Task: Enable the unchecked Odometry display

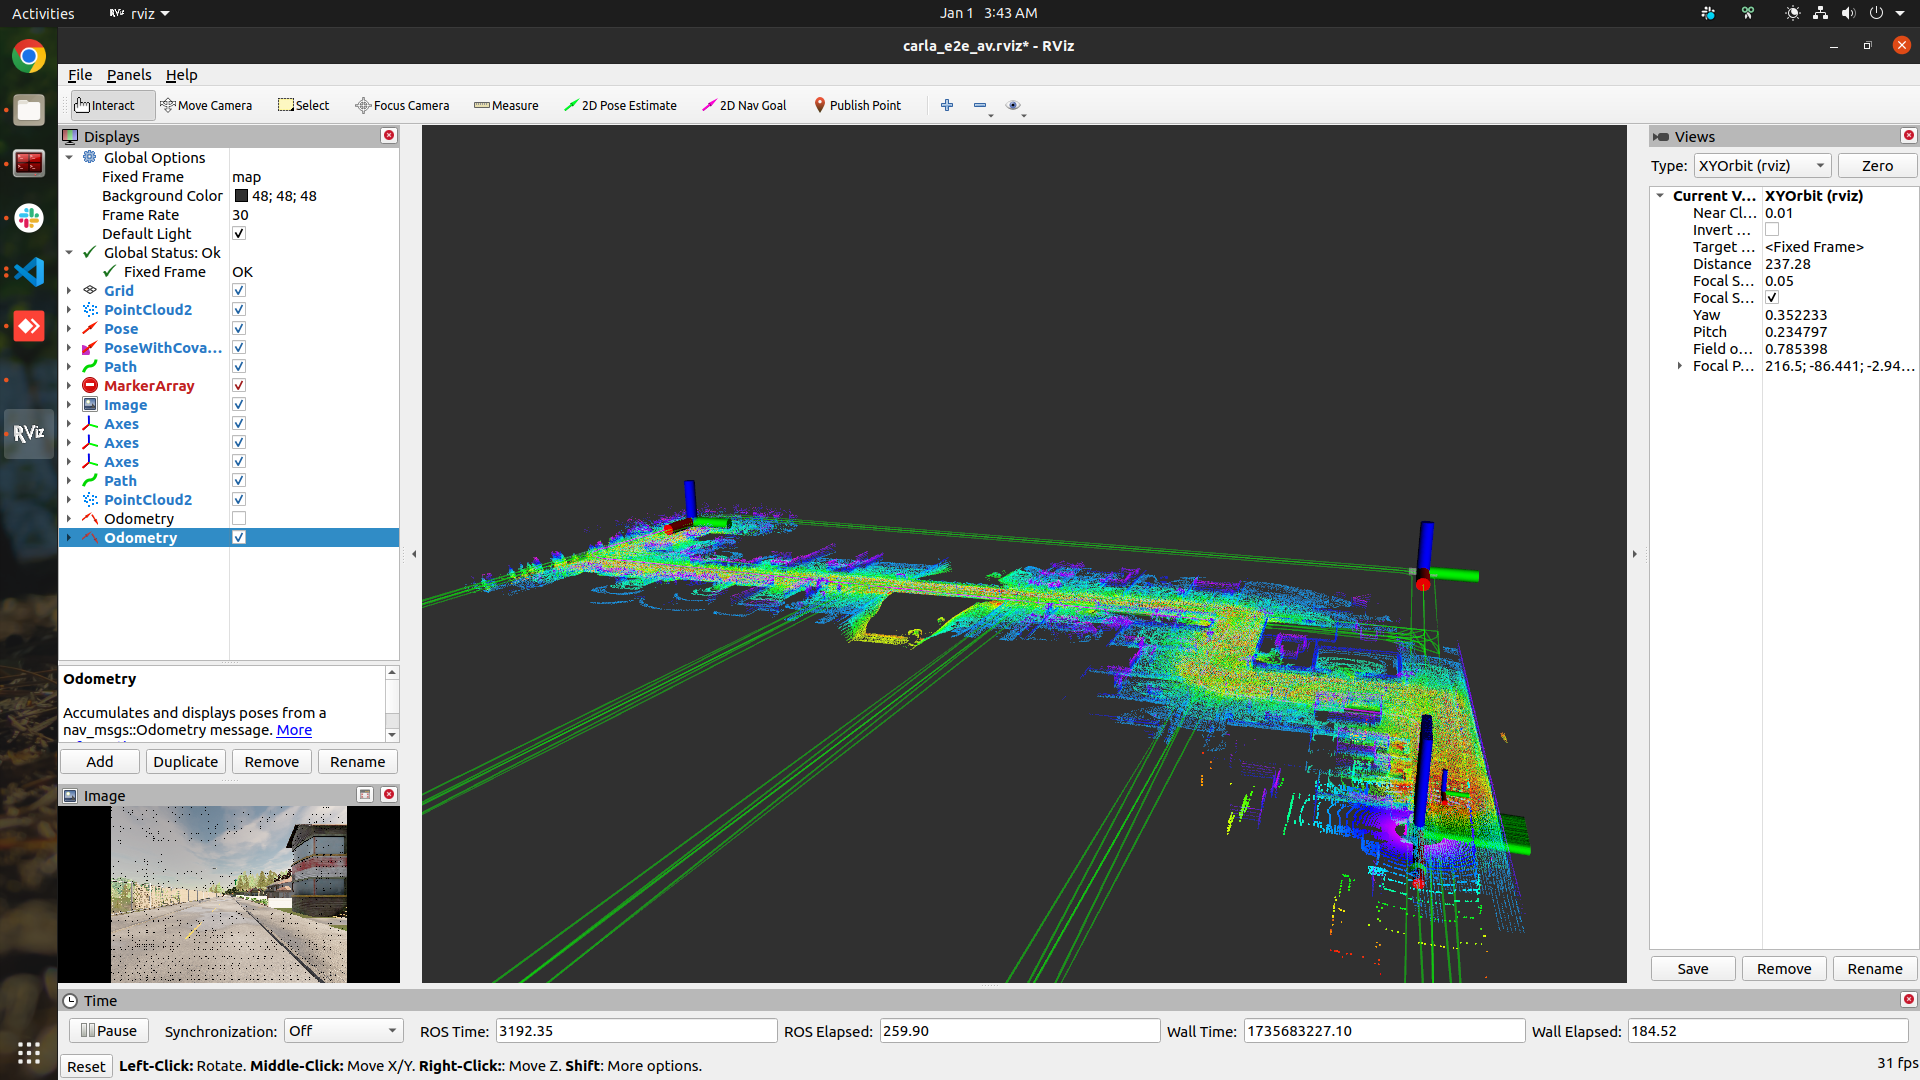Action: coord(239,519)
